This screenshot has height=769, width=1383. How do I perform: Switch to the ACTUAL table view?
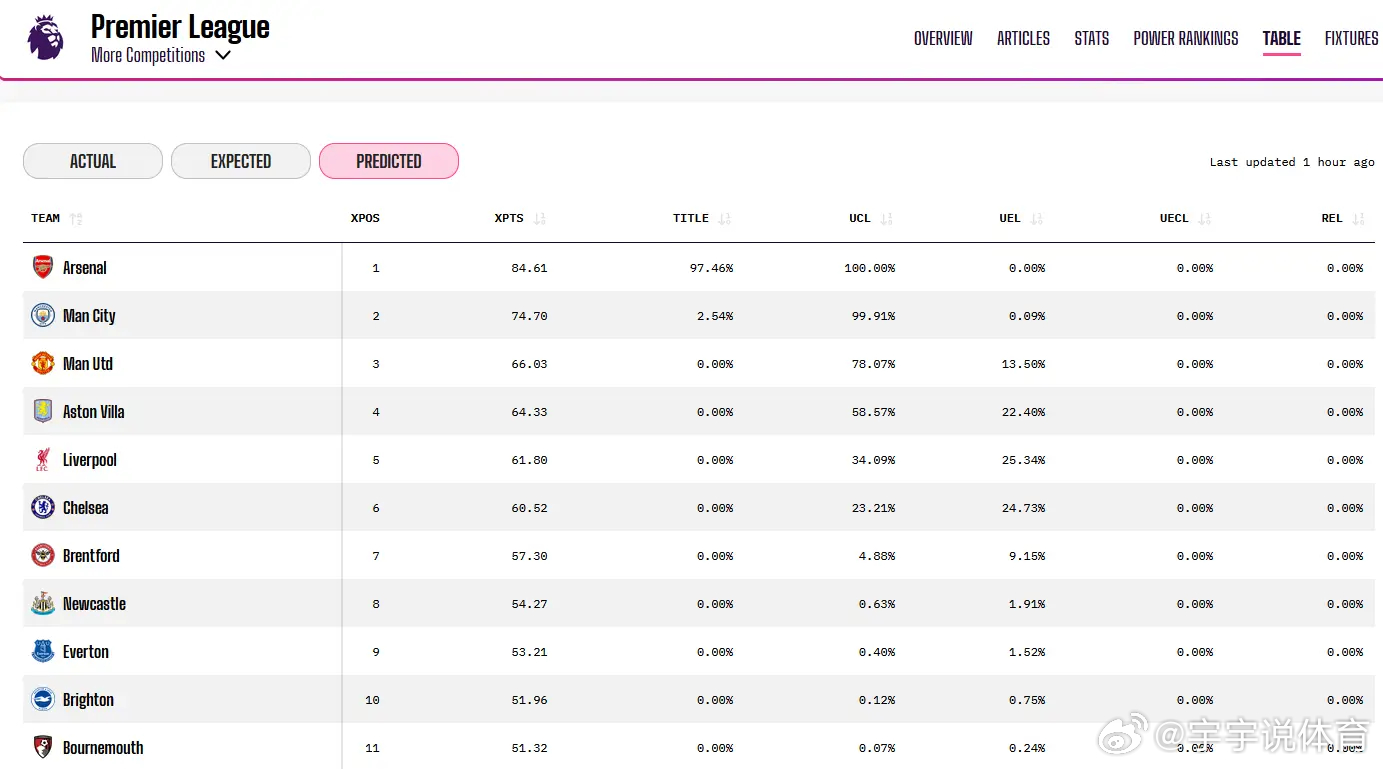tap(93, 161)
